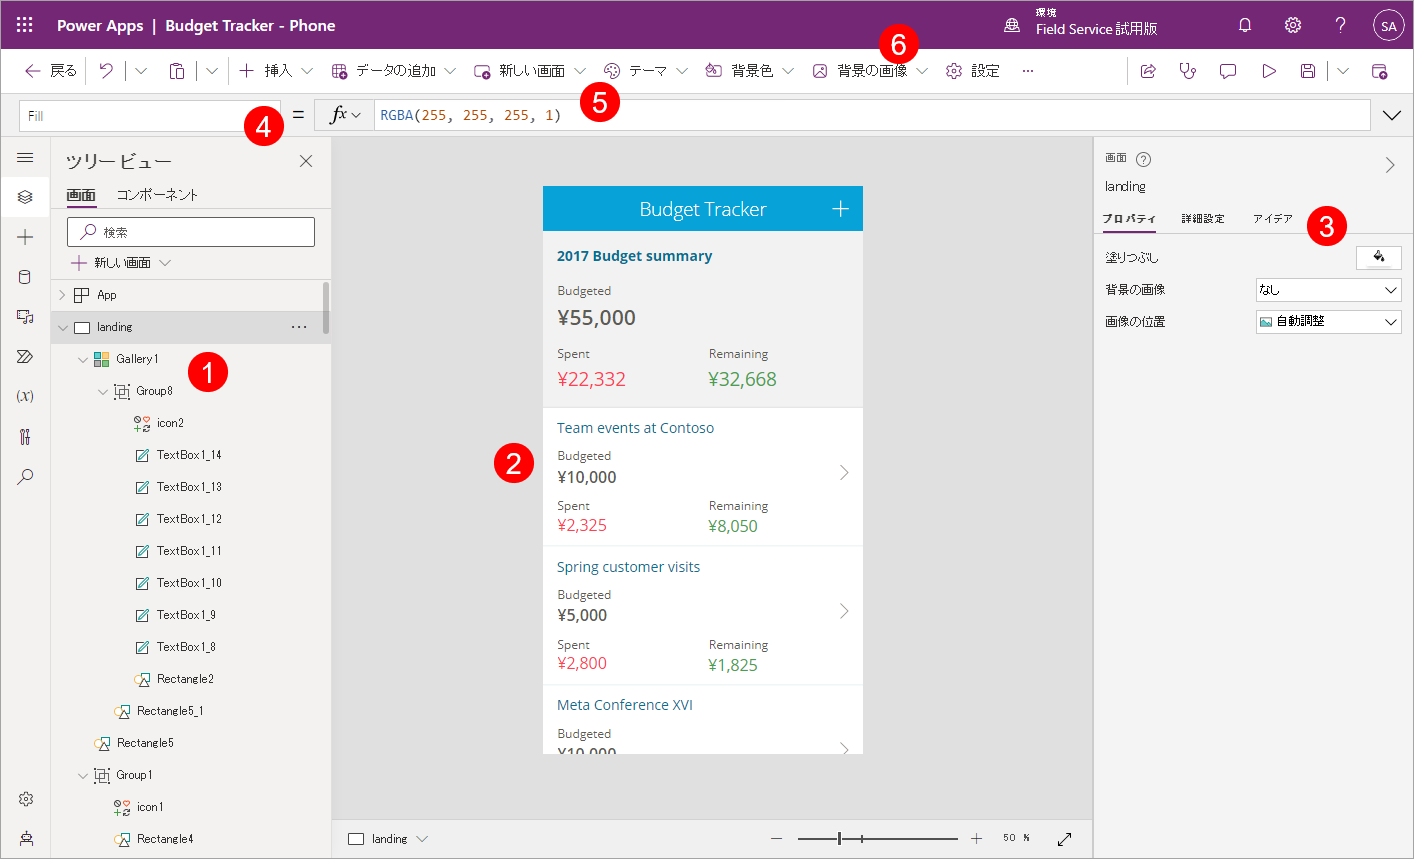Click the Fill property selector field
This screenshot has height=859, width=1414.
click(x=150, y=116)
